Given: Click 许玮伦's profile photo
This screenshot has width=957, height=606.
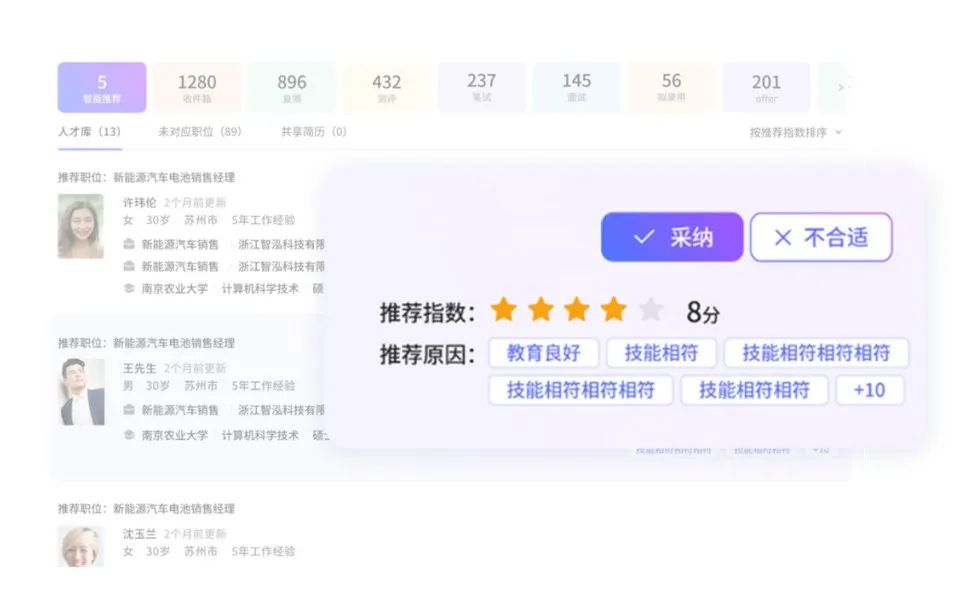Looking at the screenshot, I should point(81,226).
